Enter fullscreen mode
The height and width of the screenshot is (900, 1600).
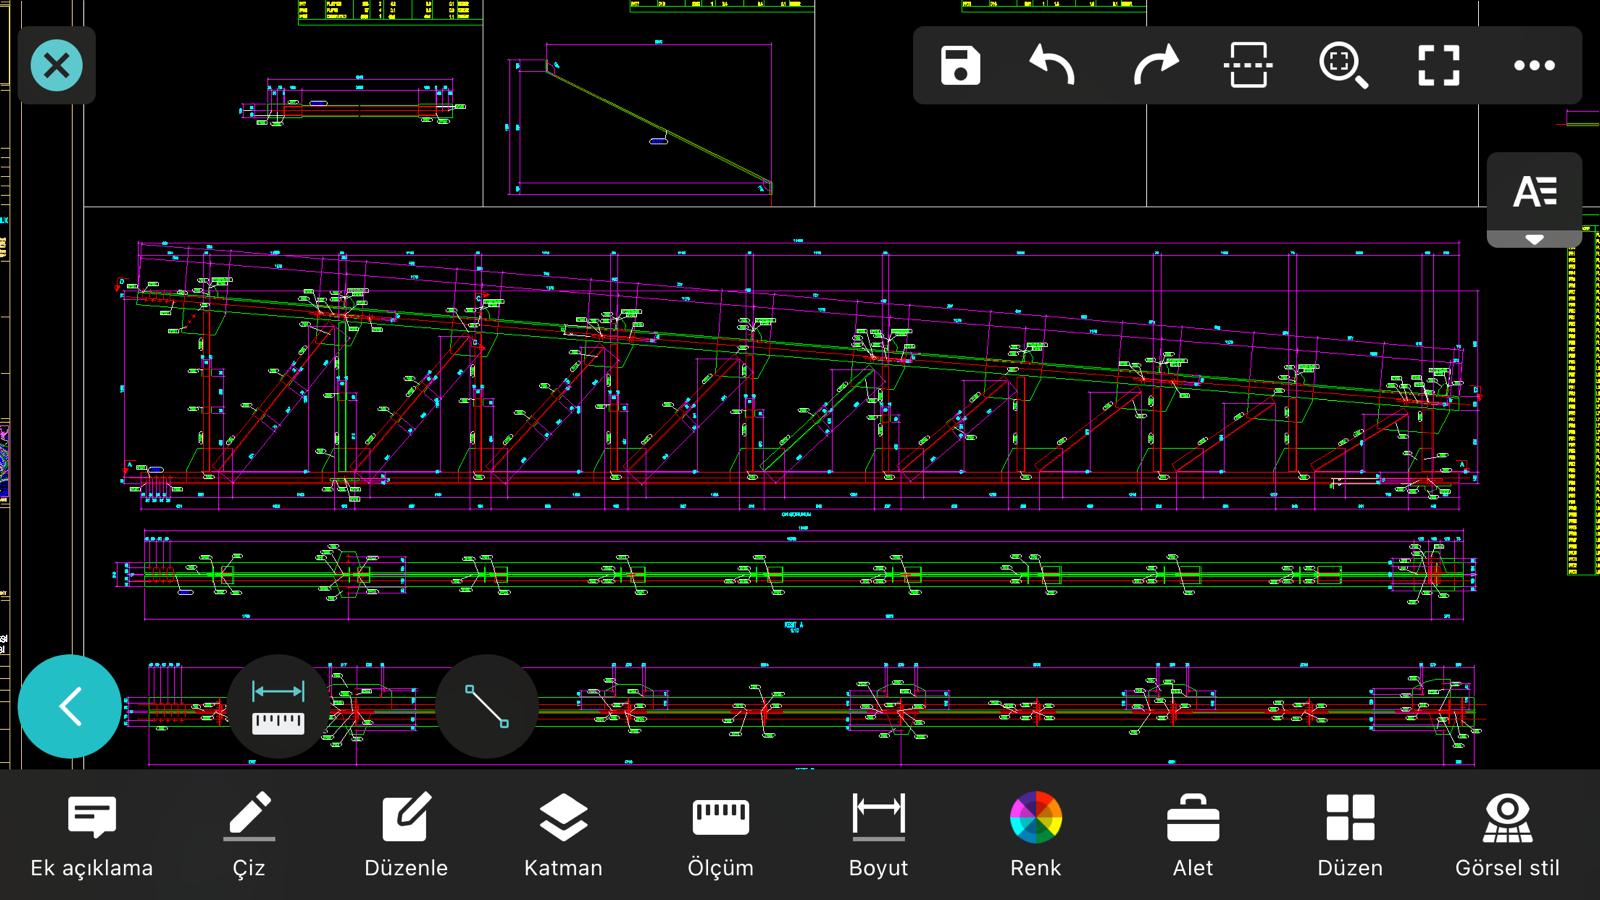coord(1438,66)
